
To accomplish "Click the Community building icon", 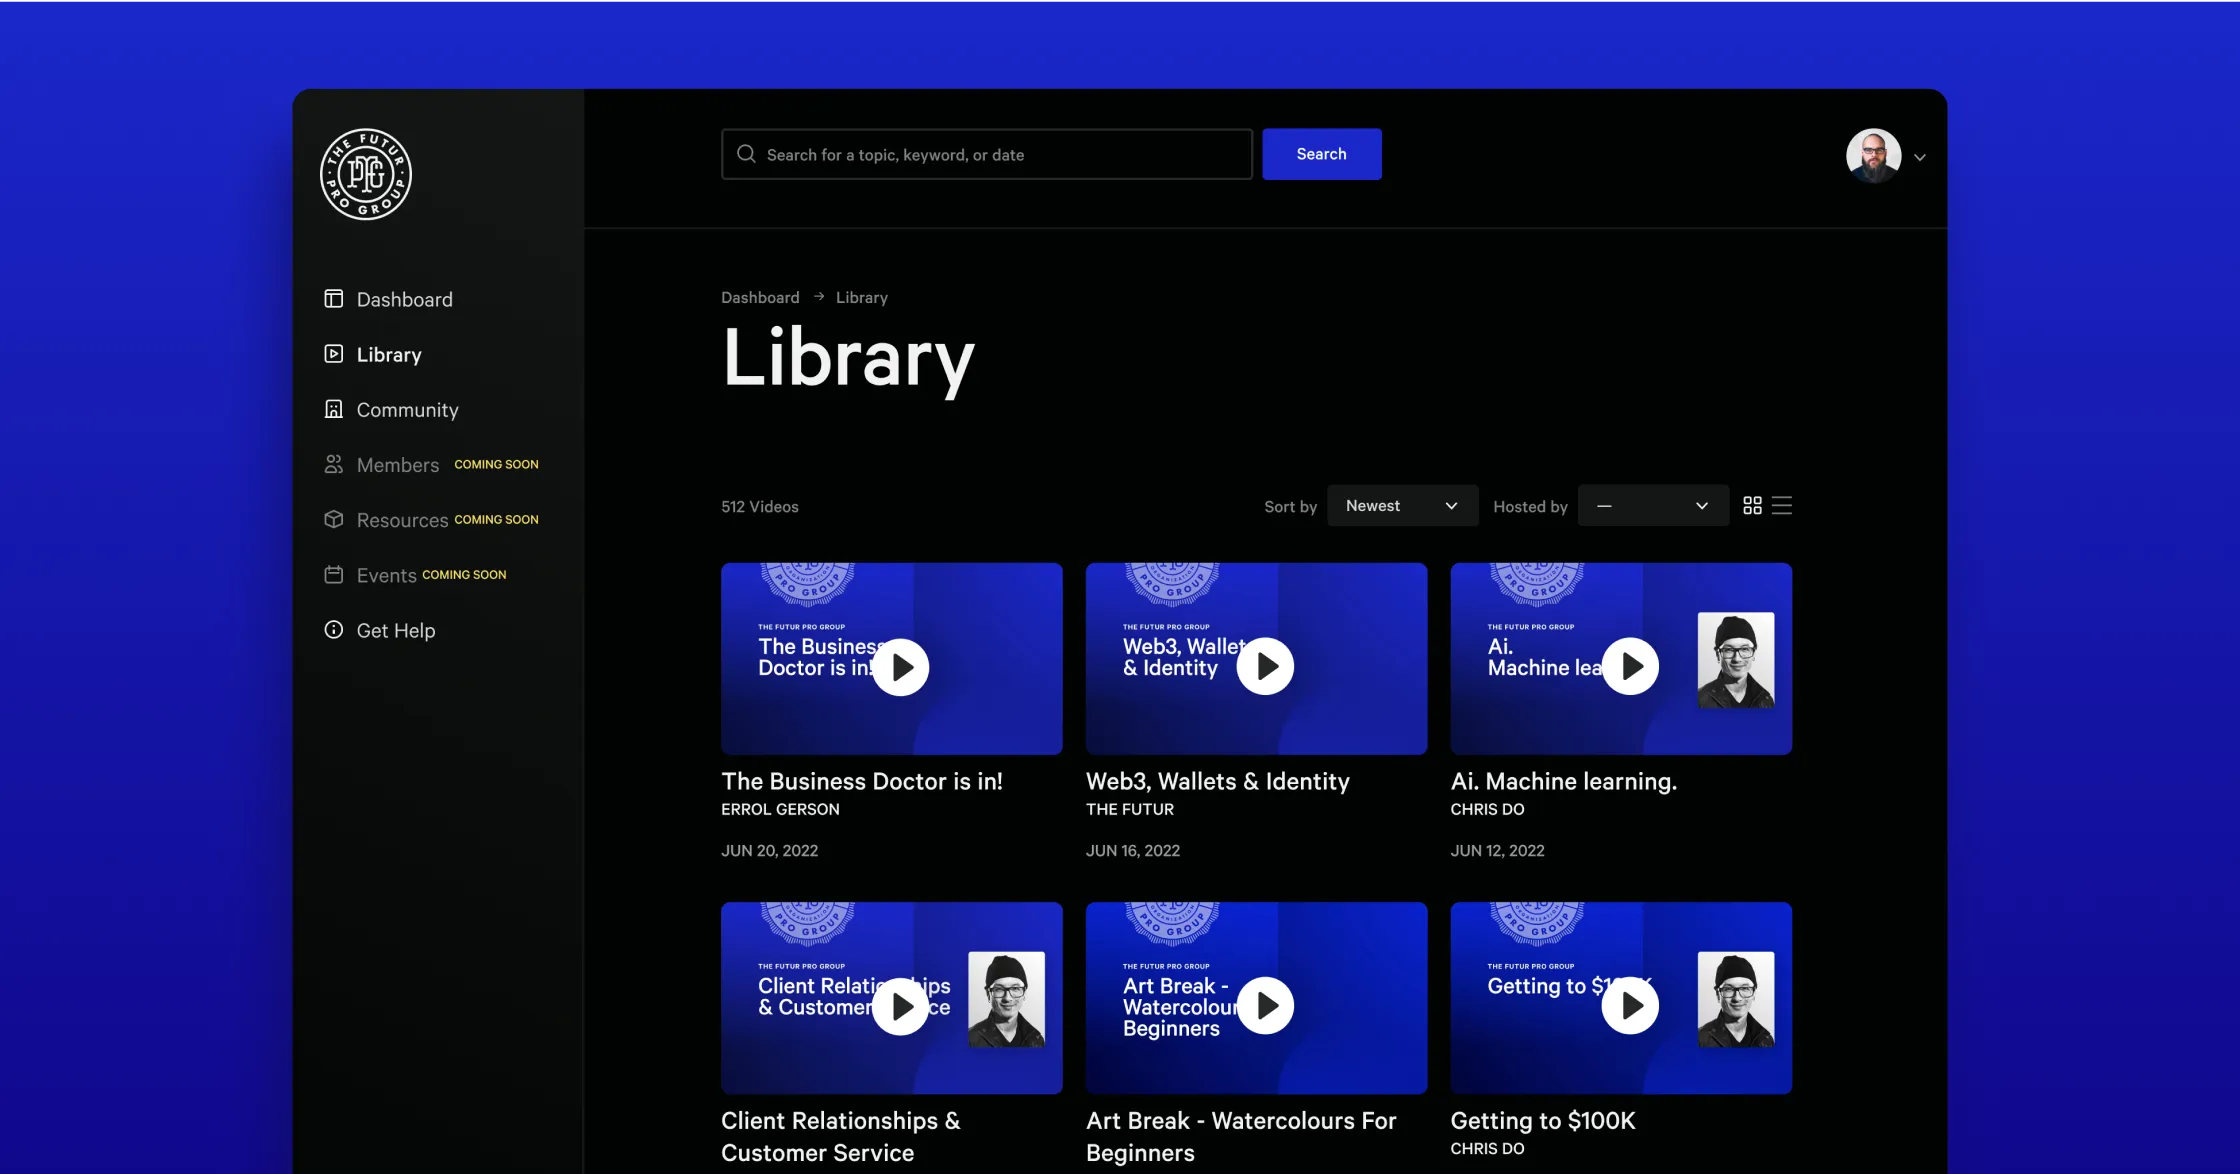I will tap(334, 409).
